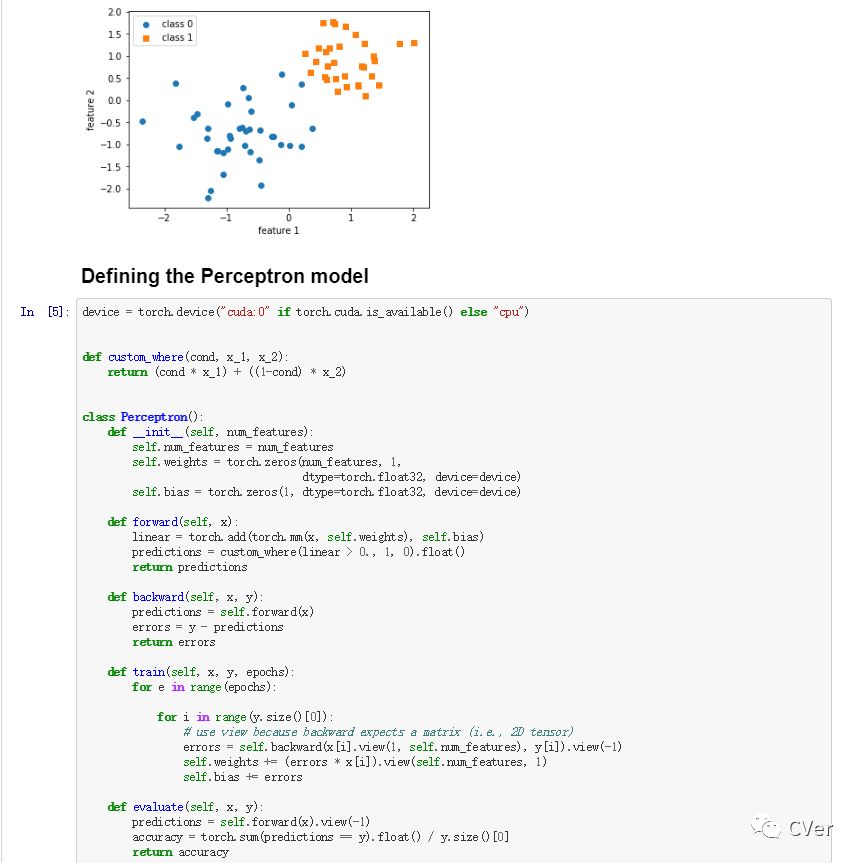Click the "class 1" legend label
The height and width of the screenshot is (863, 860).
point(178,38)
